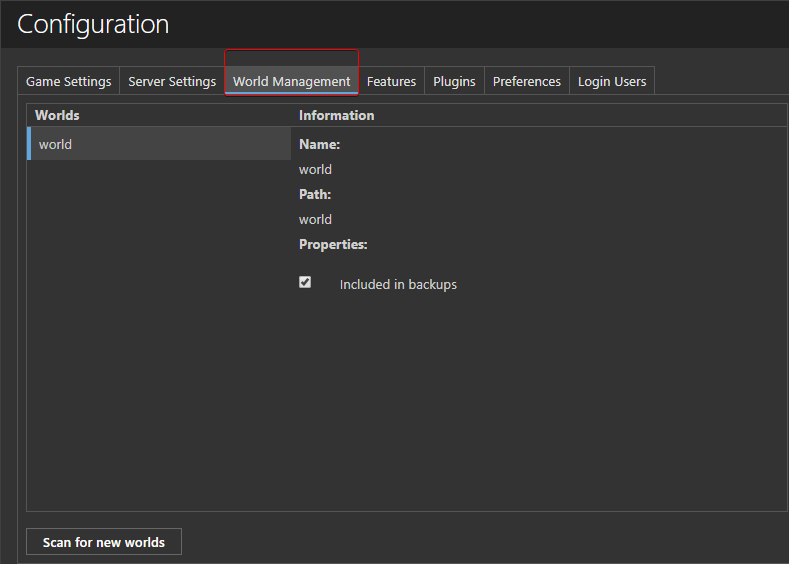
Task: Select the World Management tab
Action: coord(291,81)
